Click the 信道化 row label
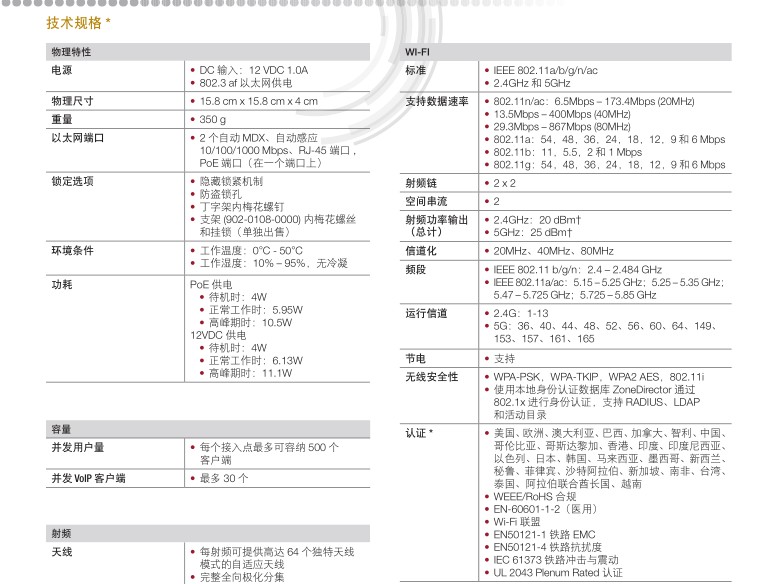 point(421,250)
